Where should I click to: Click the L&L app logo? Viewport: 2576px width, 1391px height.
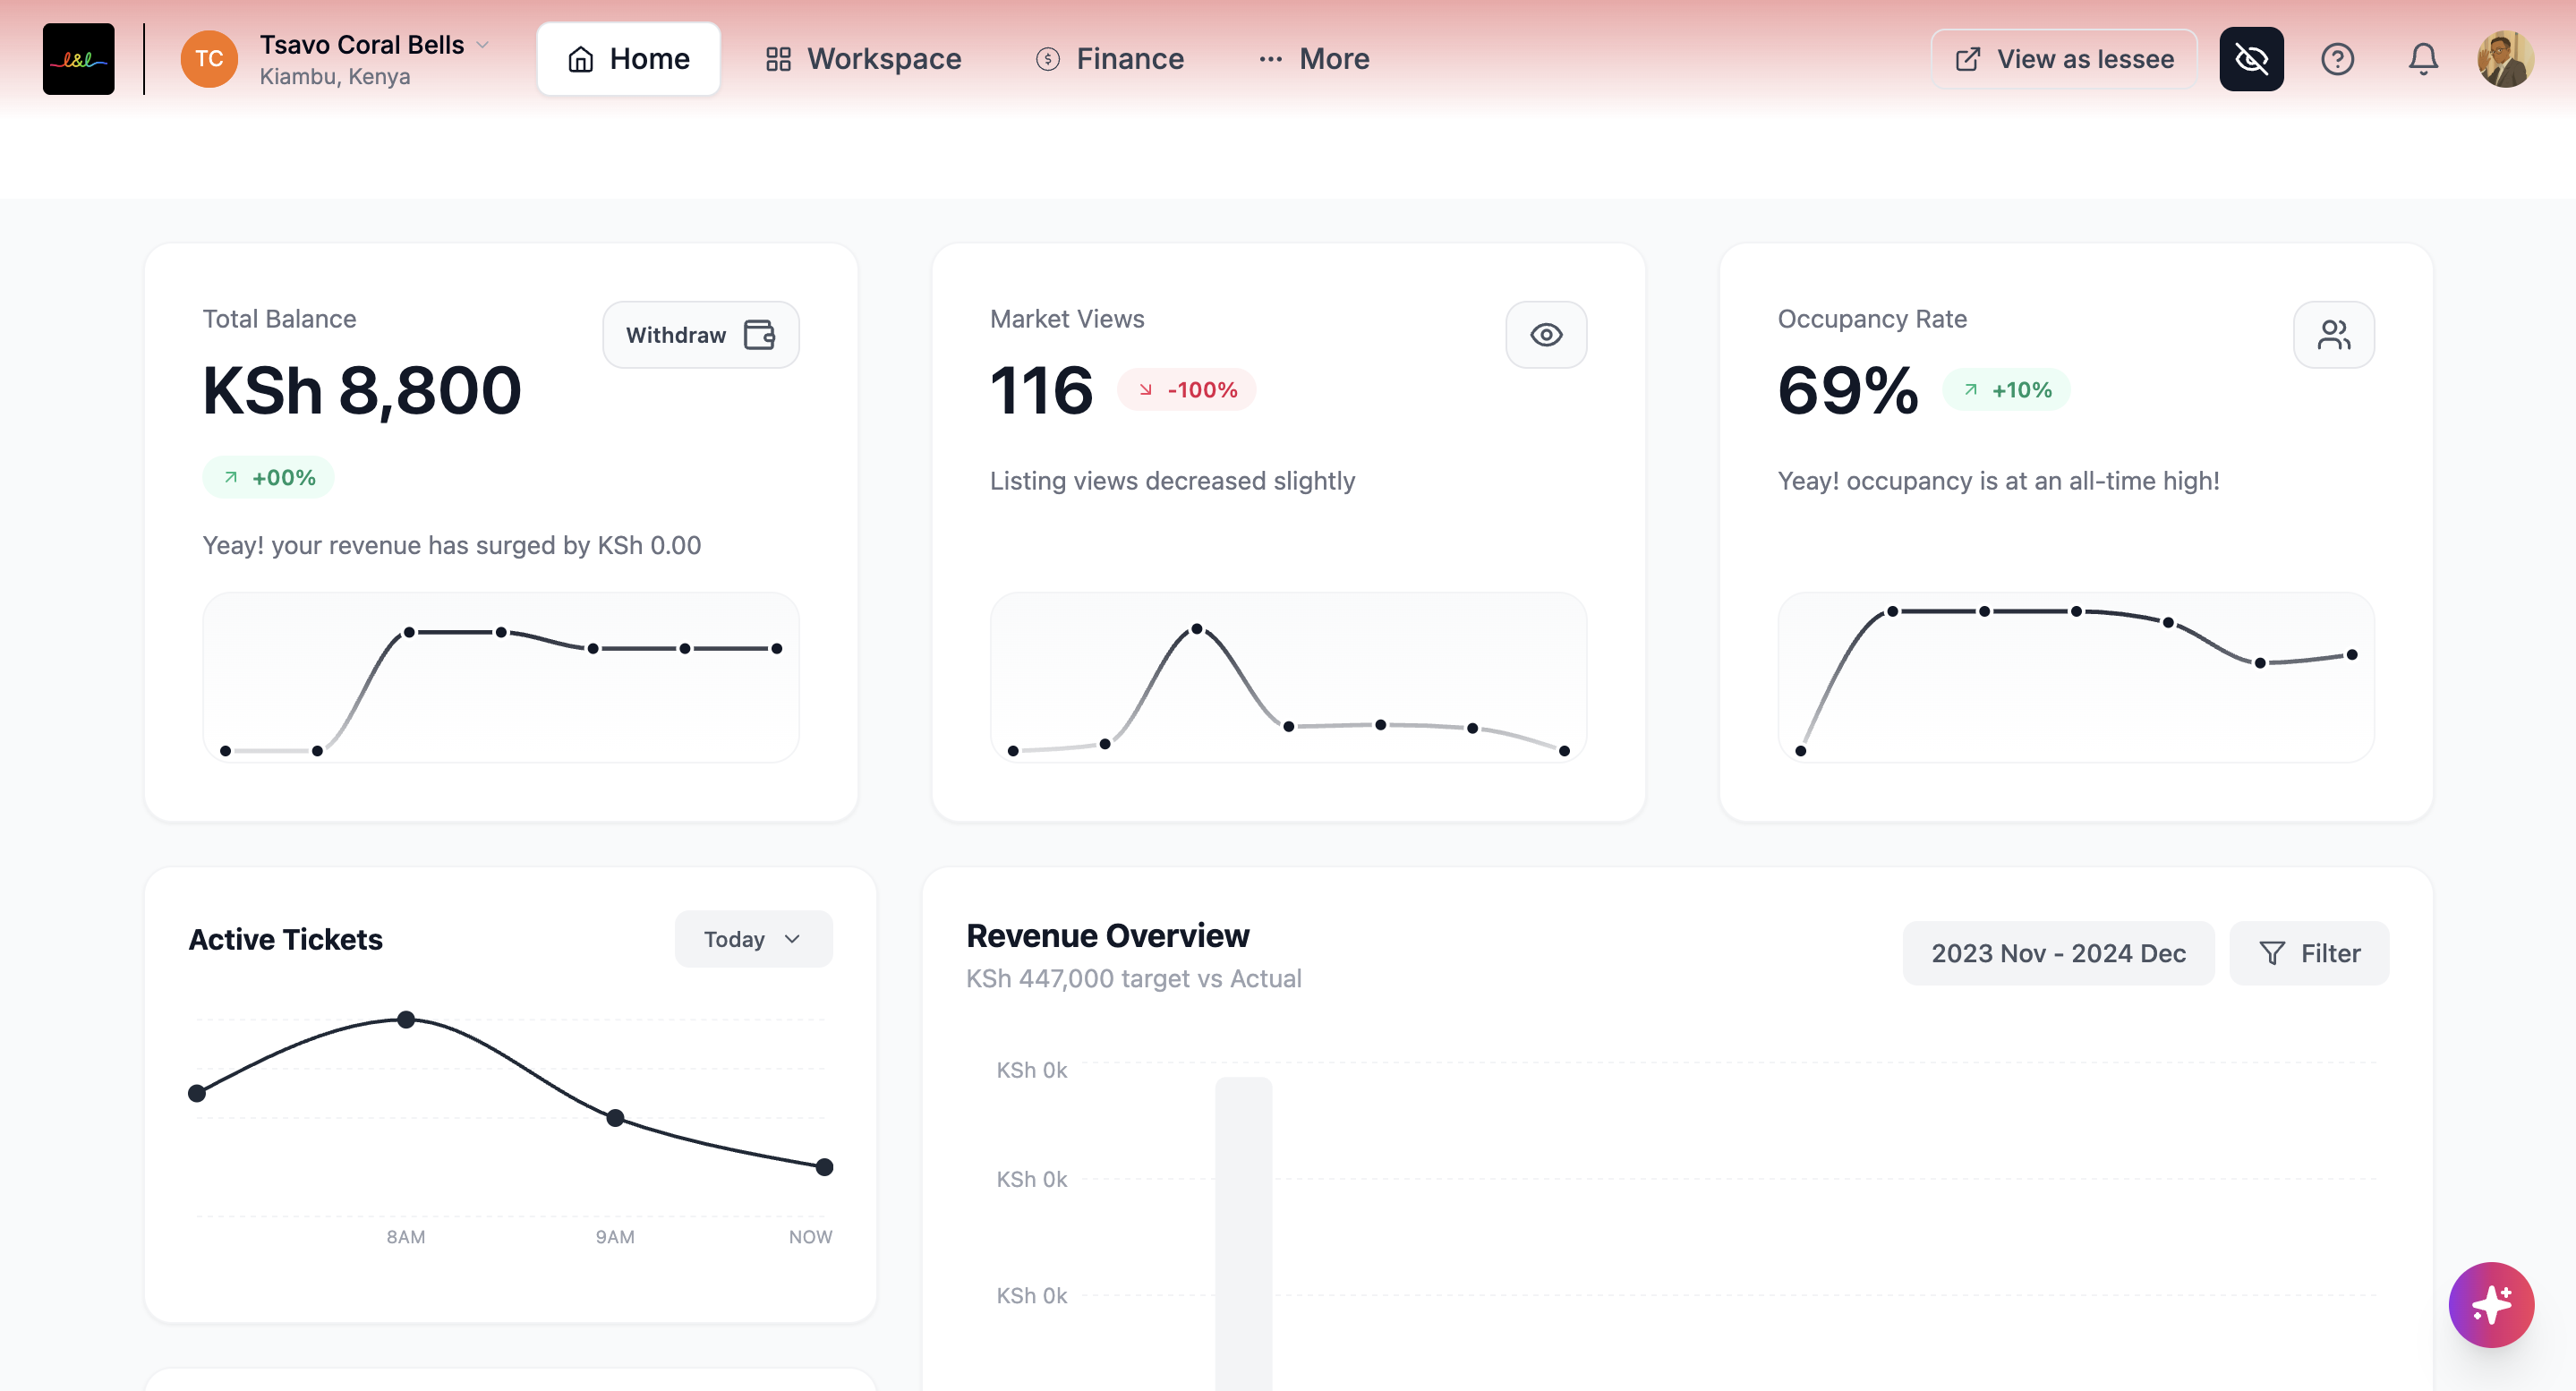78,59
